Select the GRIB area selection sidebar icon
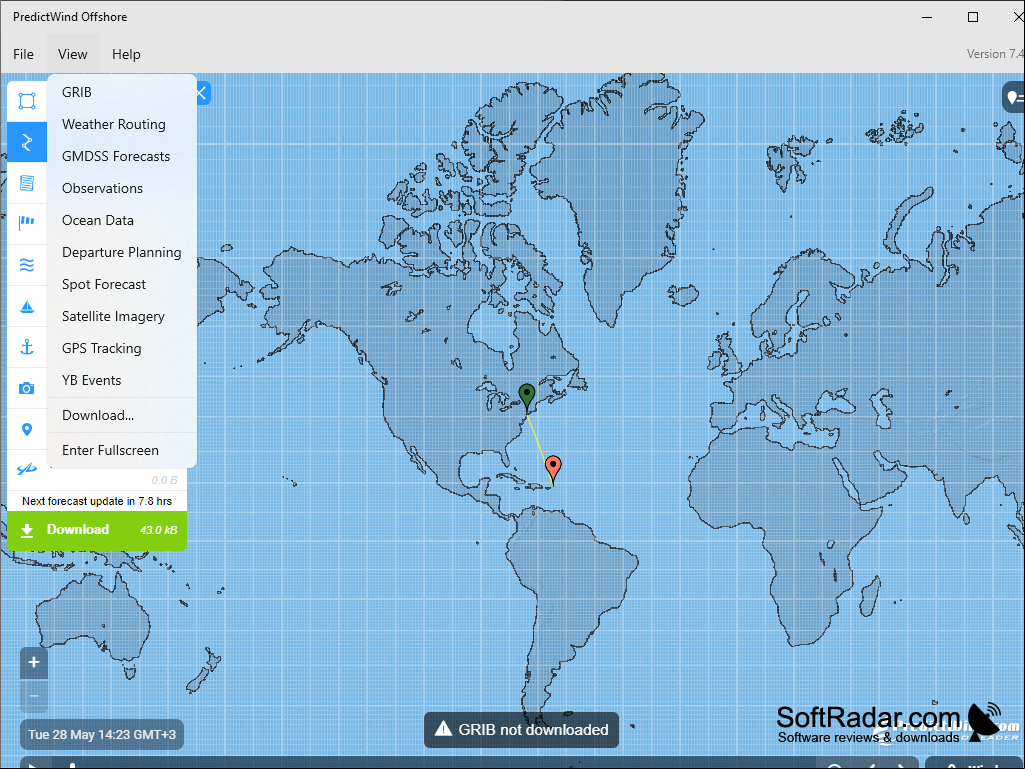This screenshot has width=1025, height=769. pyautogui.click(x=27, y=101)
